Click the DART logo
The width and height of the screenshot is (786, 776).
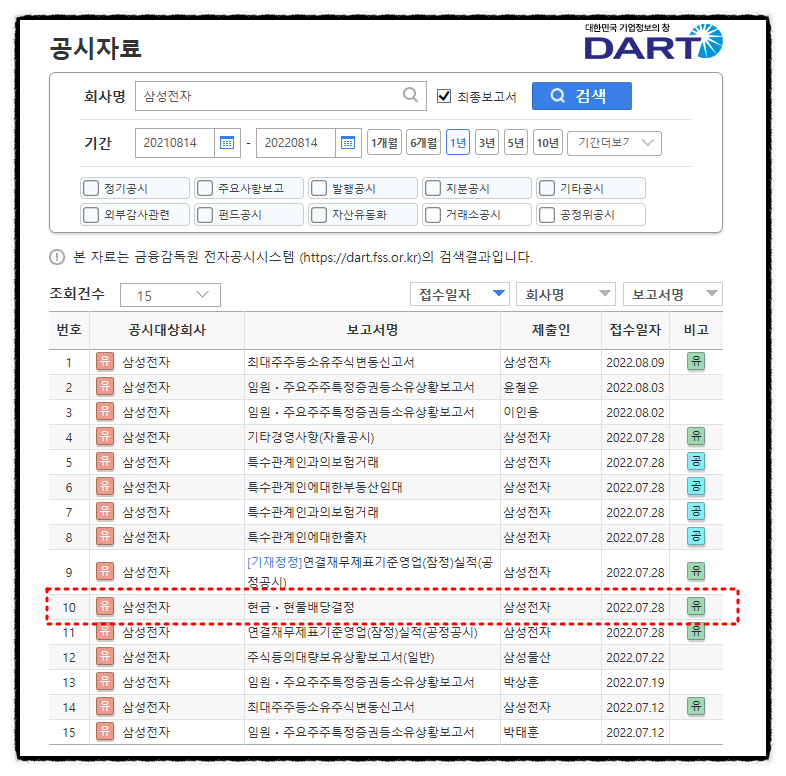(x=653, y=42)
